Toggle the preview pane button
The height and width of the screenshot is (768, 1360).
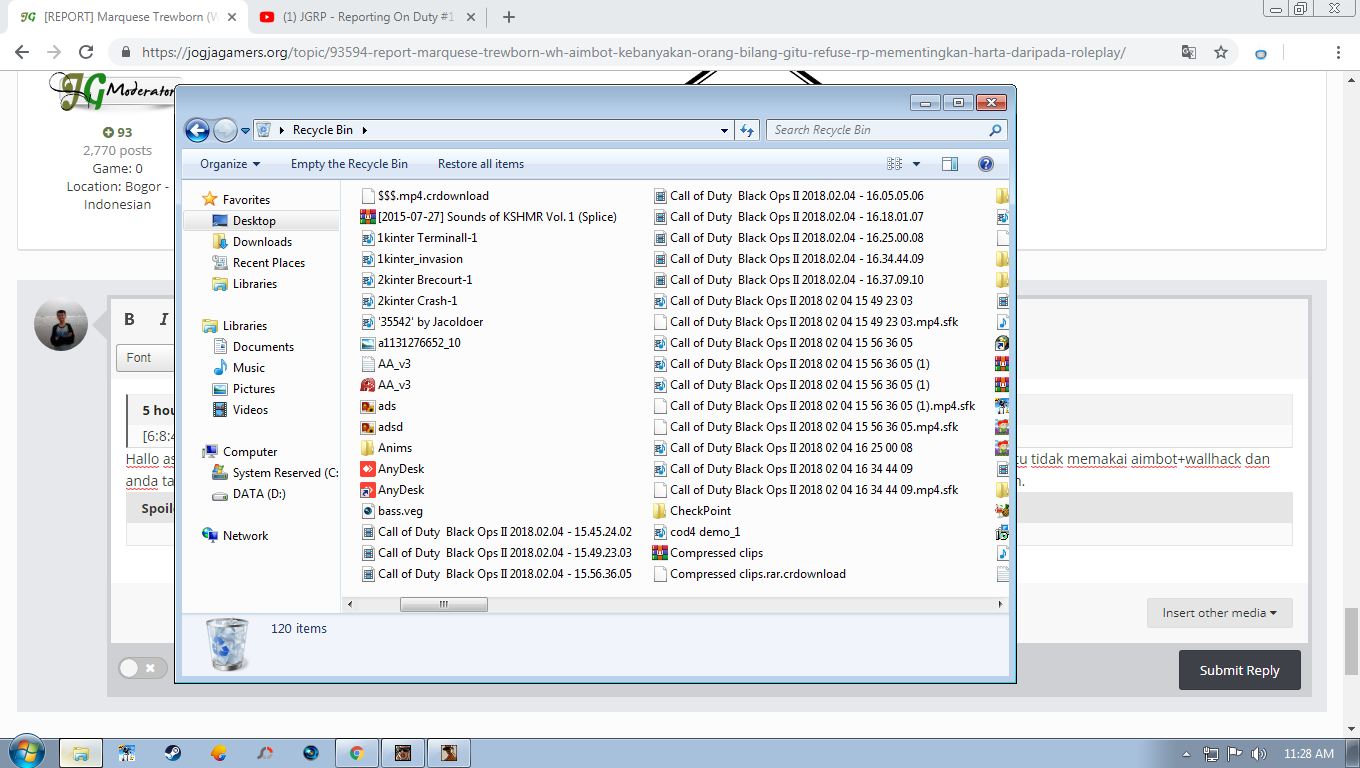(x=950, y=164)
